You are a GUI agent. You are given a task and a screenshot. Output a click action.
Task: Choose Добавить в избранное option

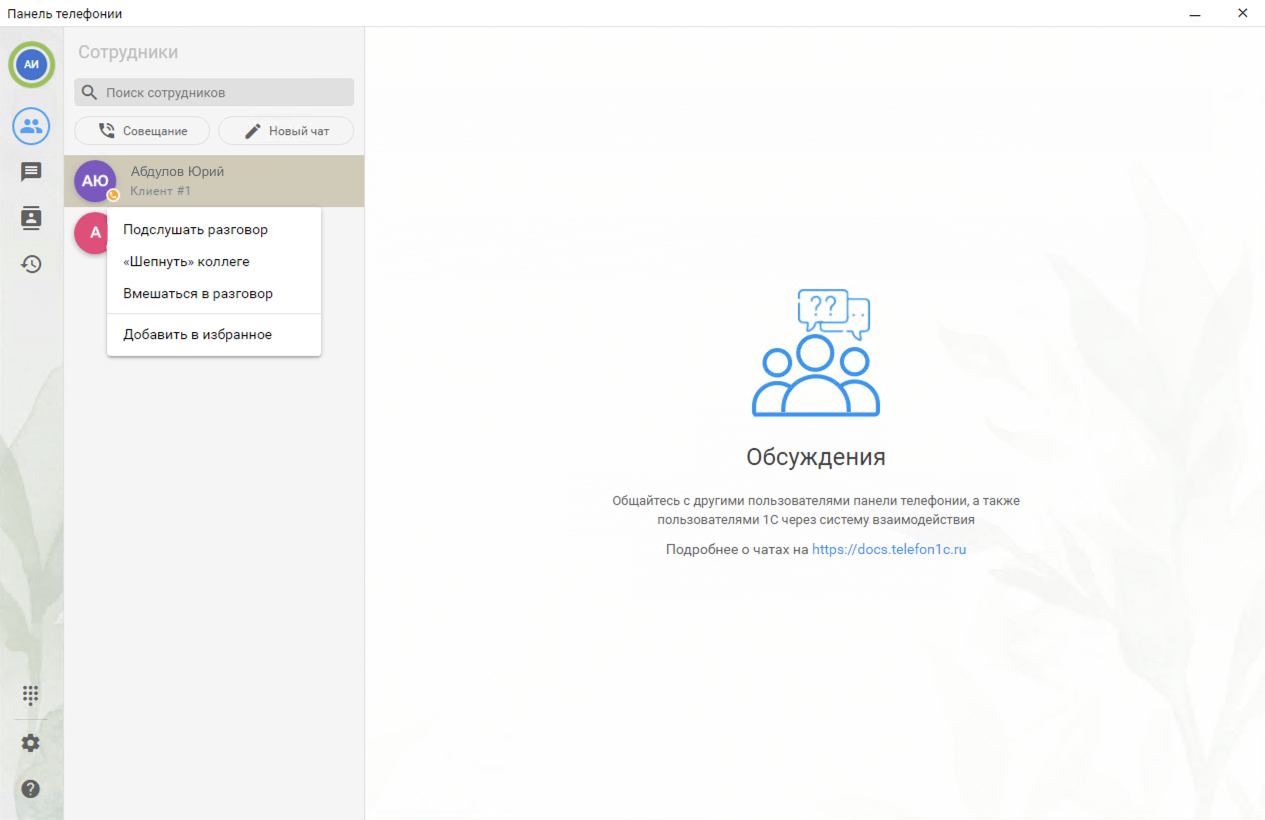pos(197,335)
